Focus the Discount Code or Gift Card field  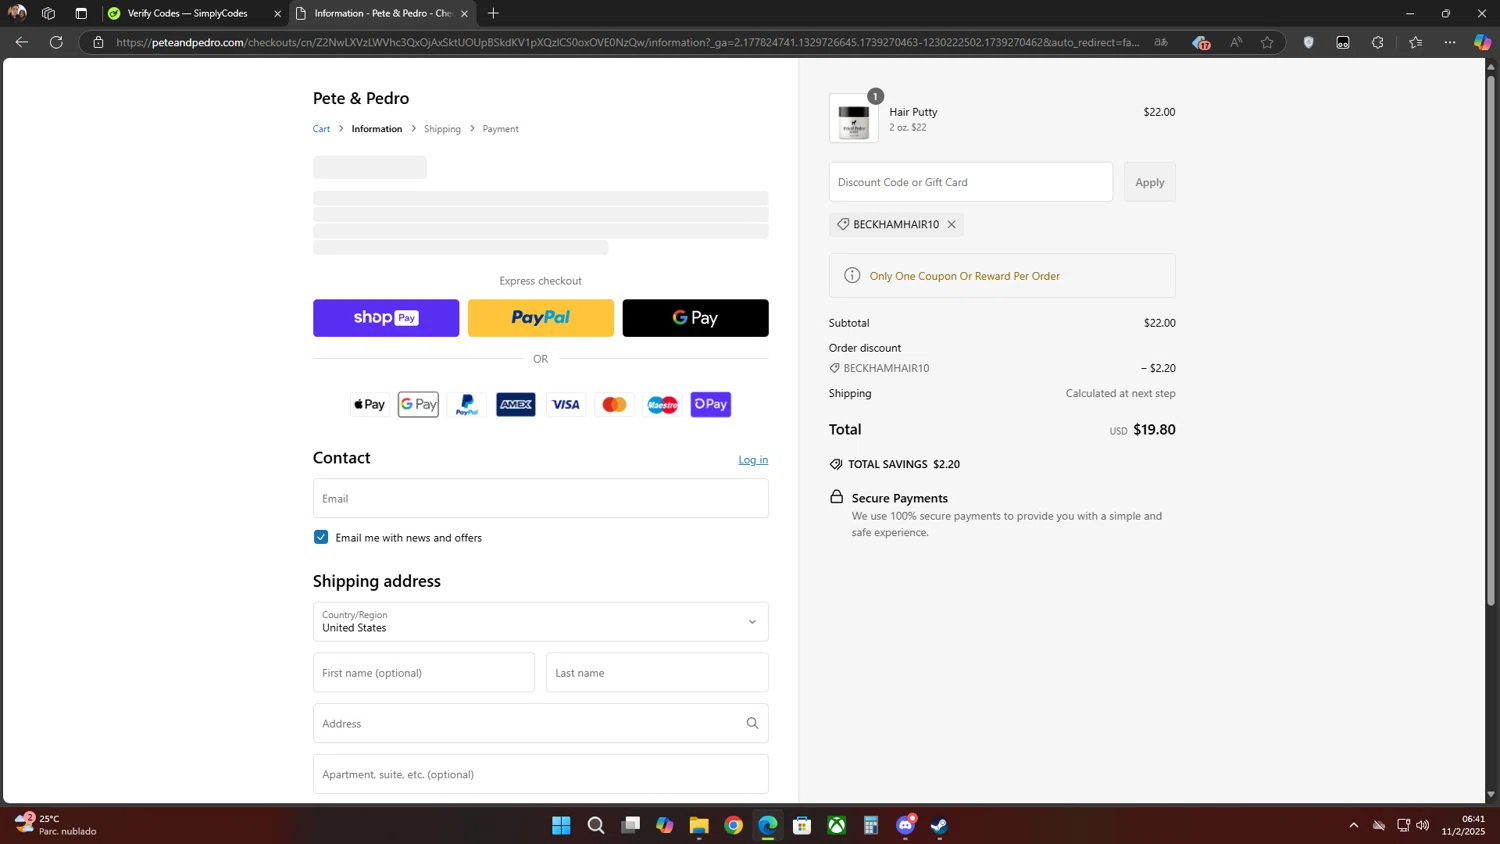pos(971,182)
